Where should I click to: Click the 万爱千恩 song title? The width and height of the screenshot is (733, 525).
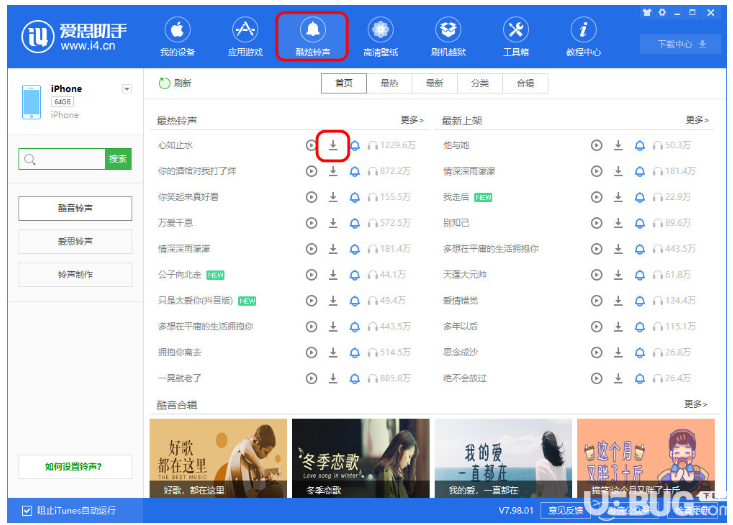175,223
